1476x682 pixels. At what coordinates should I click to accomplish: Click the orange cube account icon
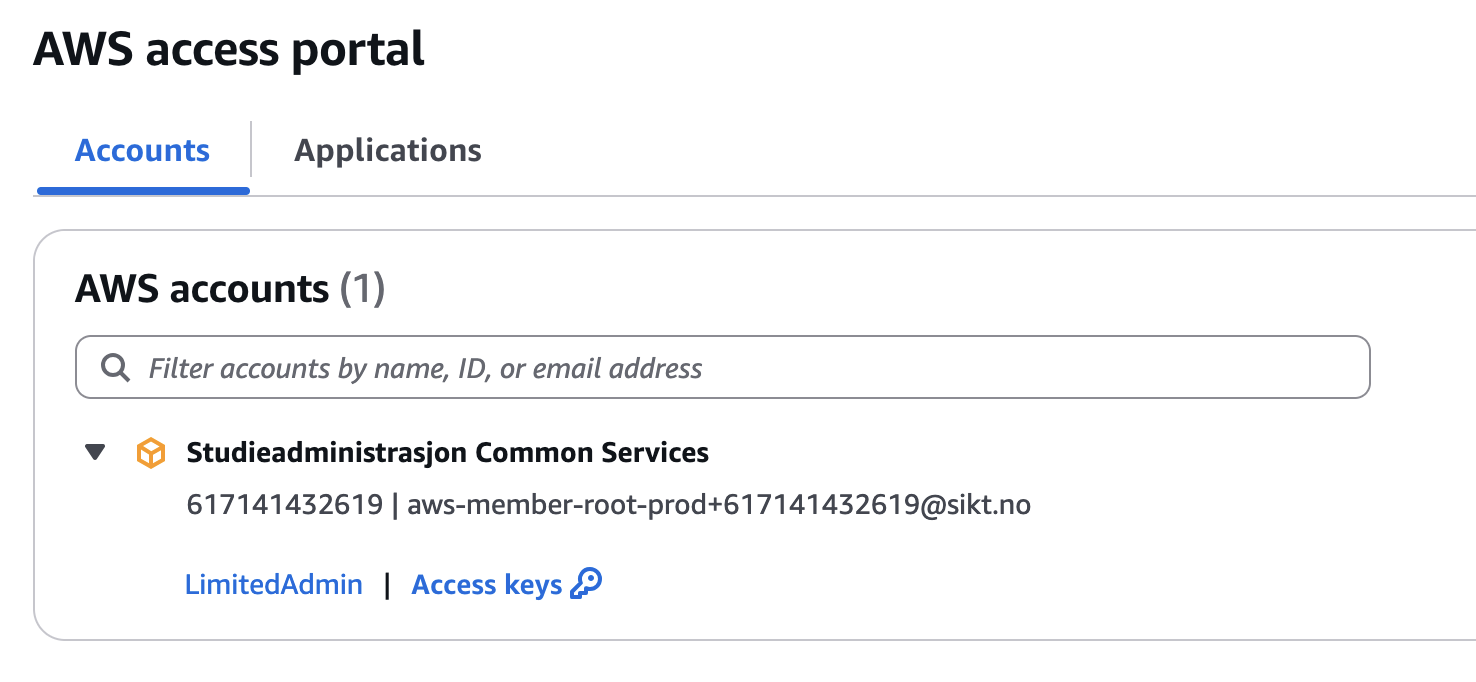pyautogui.click(x=150, y=453)
